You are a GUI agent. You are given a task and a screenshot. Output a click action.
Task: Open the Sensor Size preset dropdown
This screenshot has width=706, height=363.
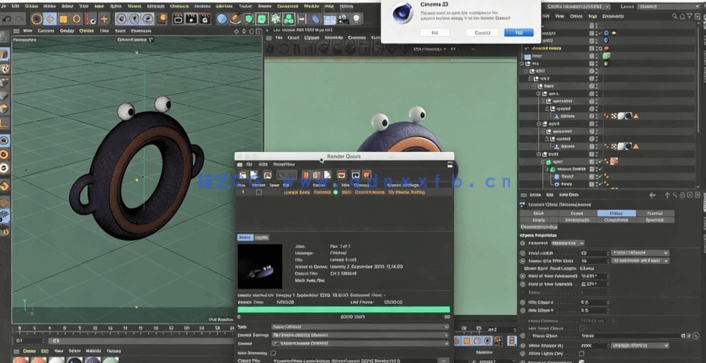click(640, 261)
